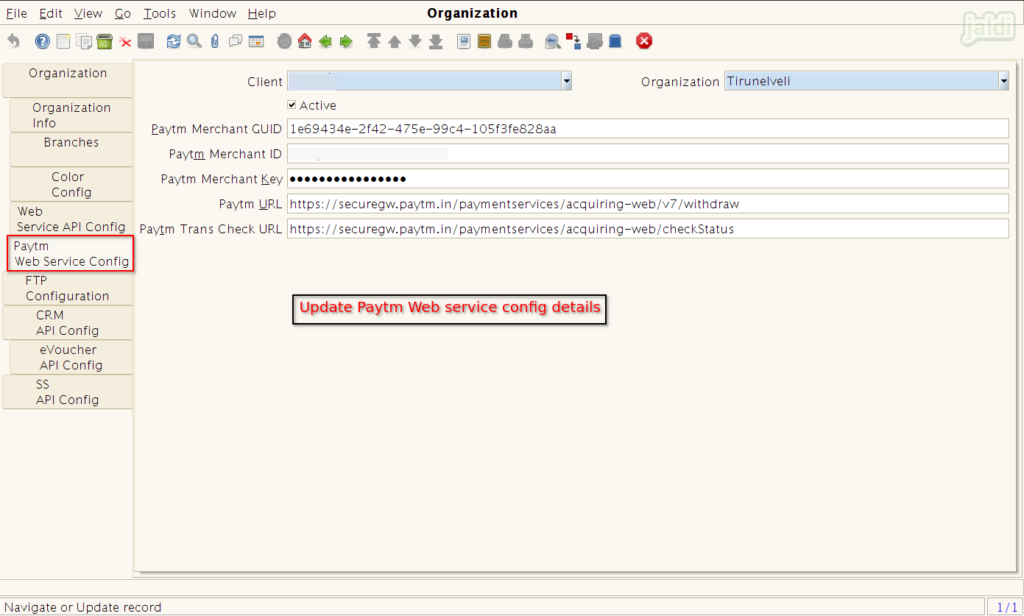Open the View menu
The image size is (1024, 616).
click(88, 13)
